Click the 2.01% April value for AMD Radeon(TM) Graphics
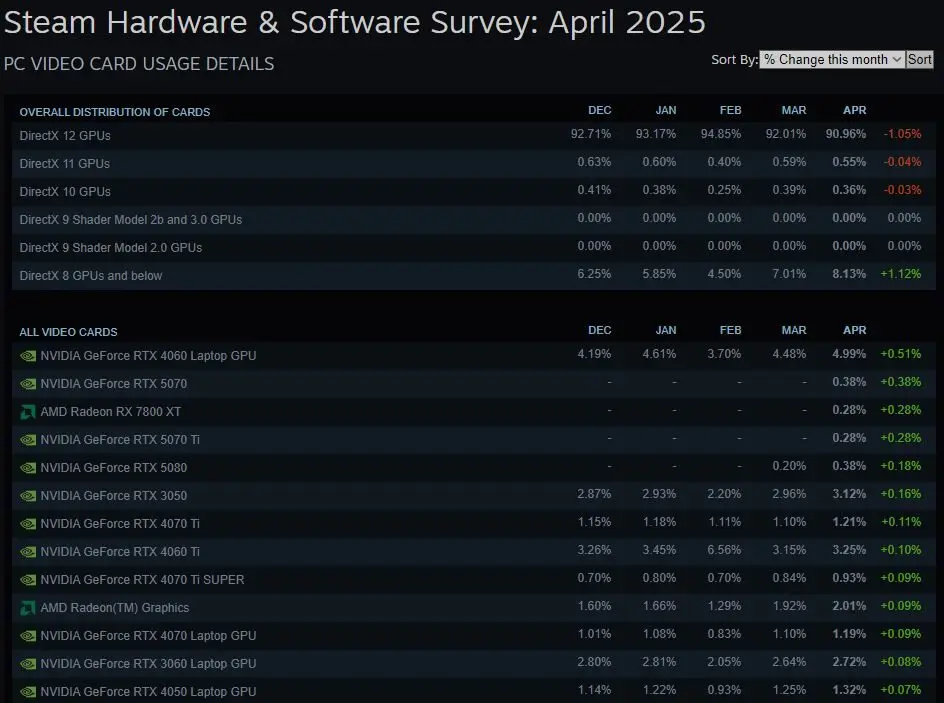Viewport: 944px width, 703px height. tap(849, 605)
